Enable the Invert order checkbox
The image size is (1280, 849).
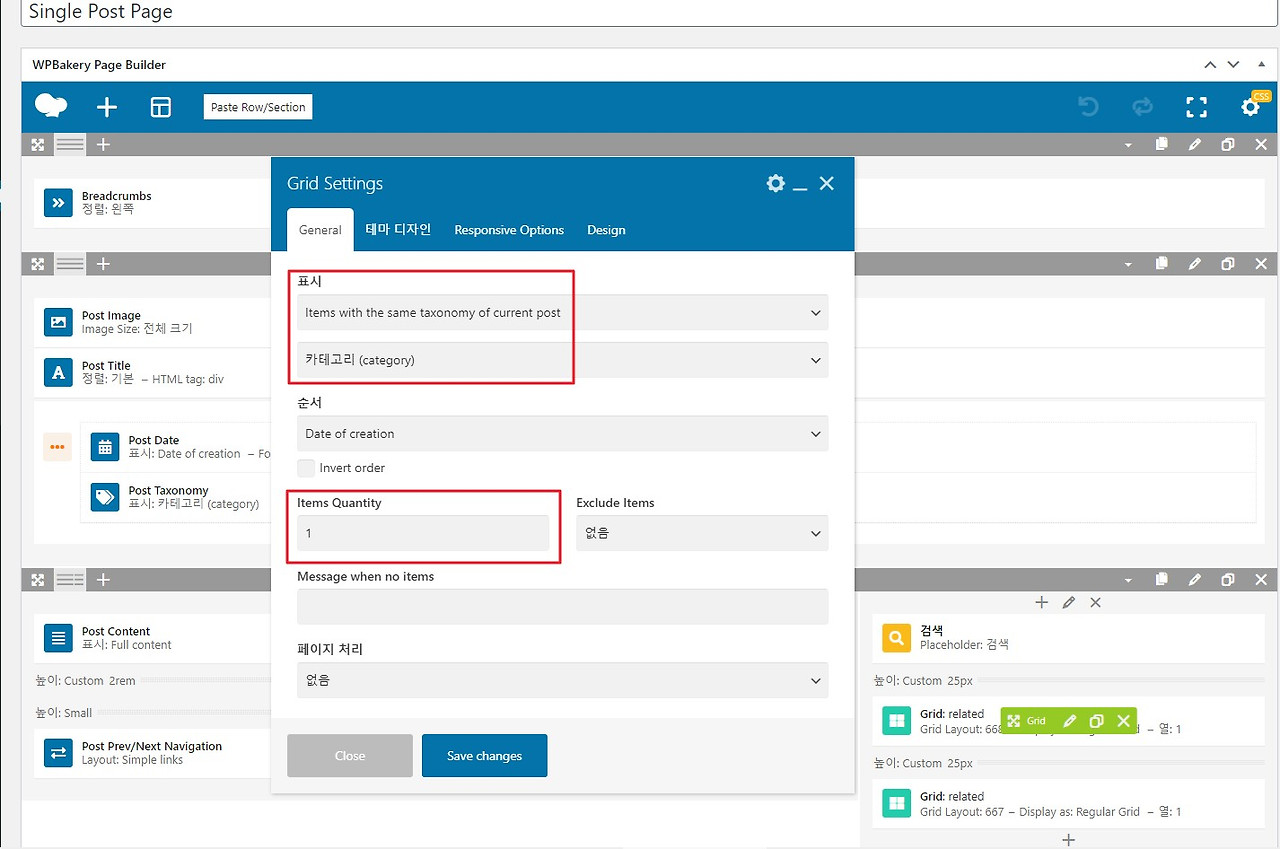coord(306,468)
